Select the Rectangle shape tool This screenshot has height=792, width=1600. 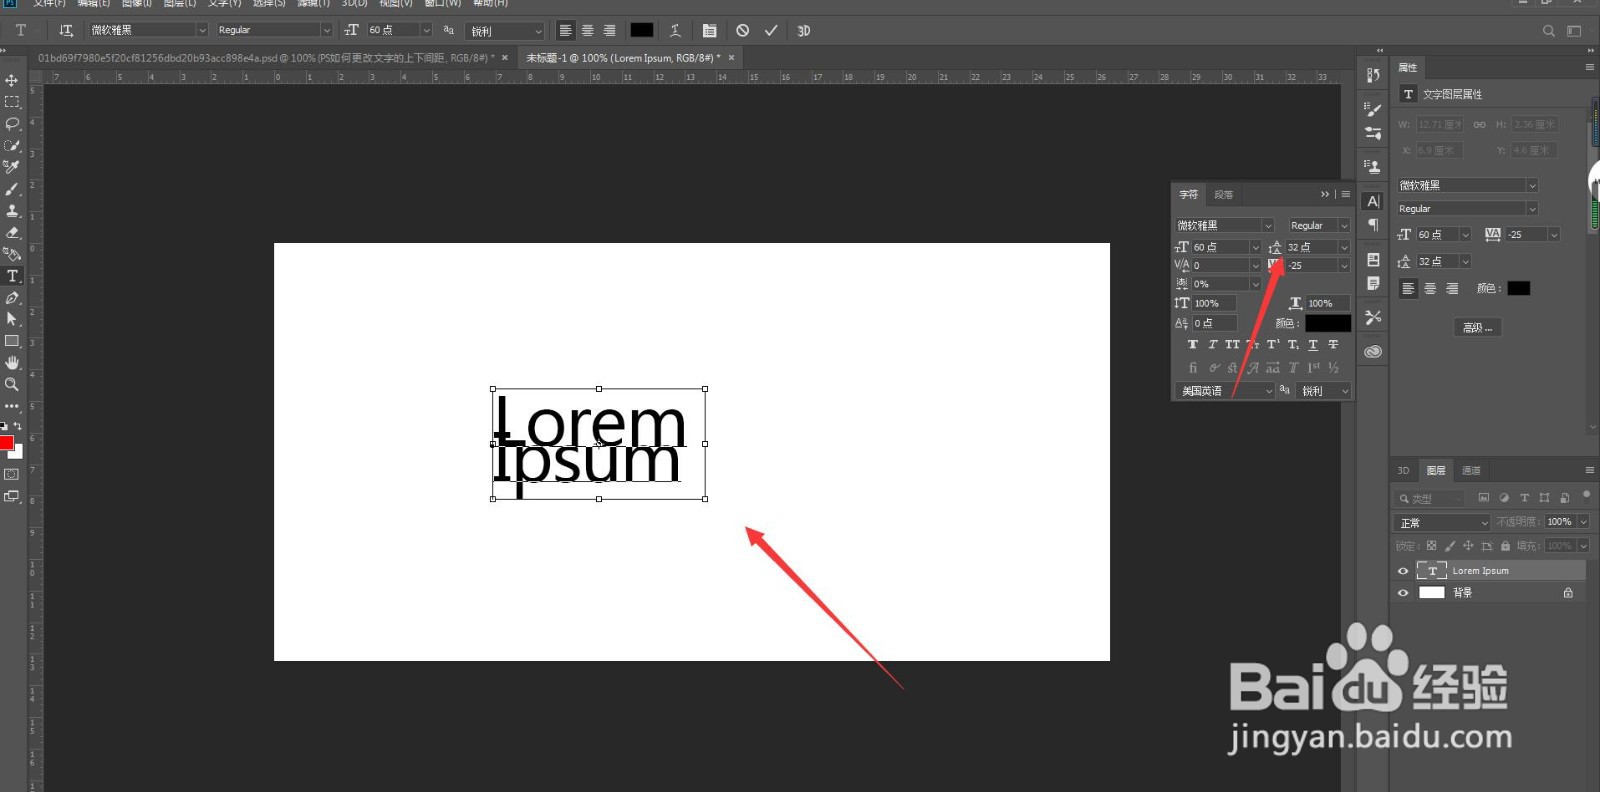(x=12, y=341)
